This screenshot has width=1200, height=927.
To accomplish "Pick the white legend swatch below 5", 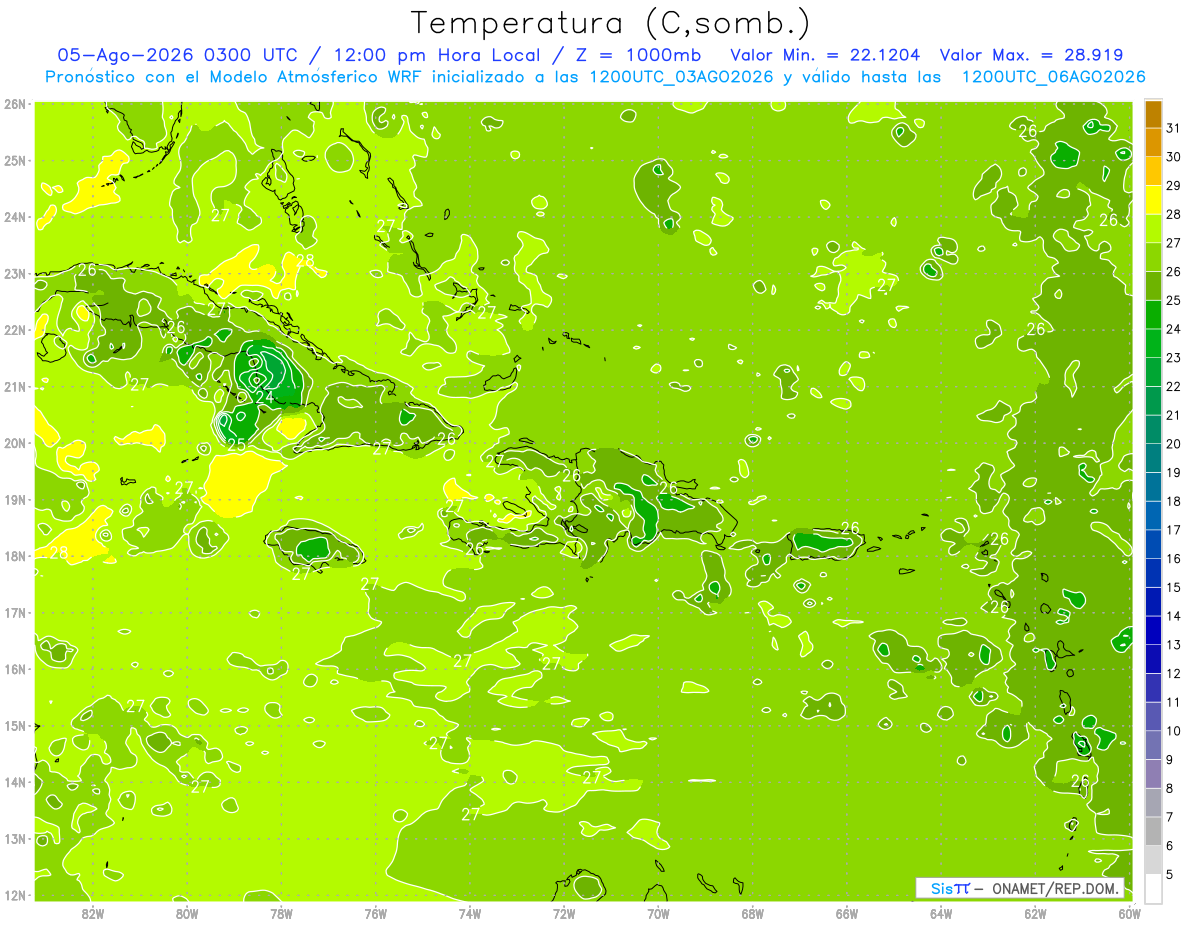I will pyautogui.click(x=1153, y=888).
